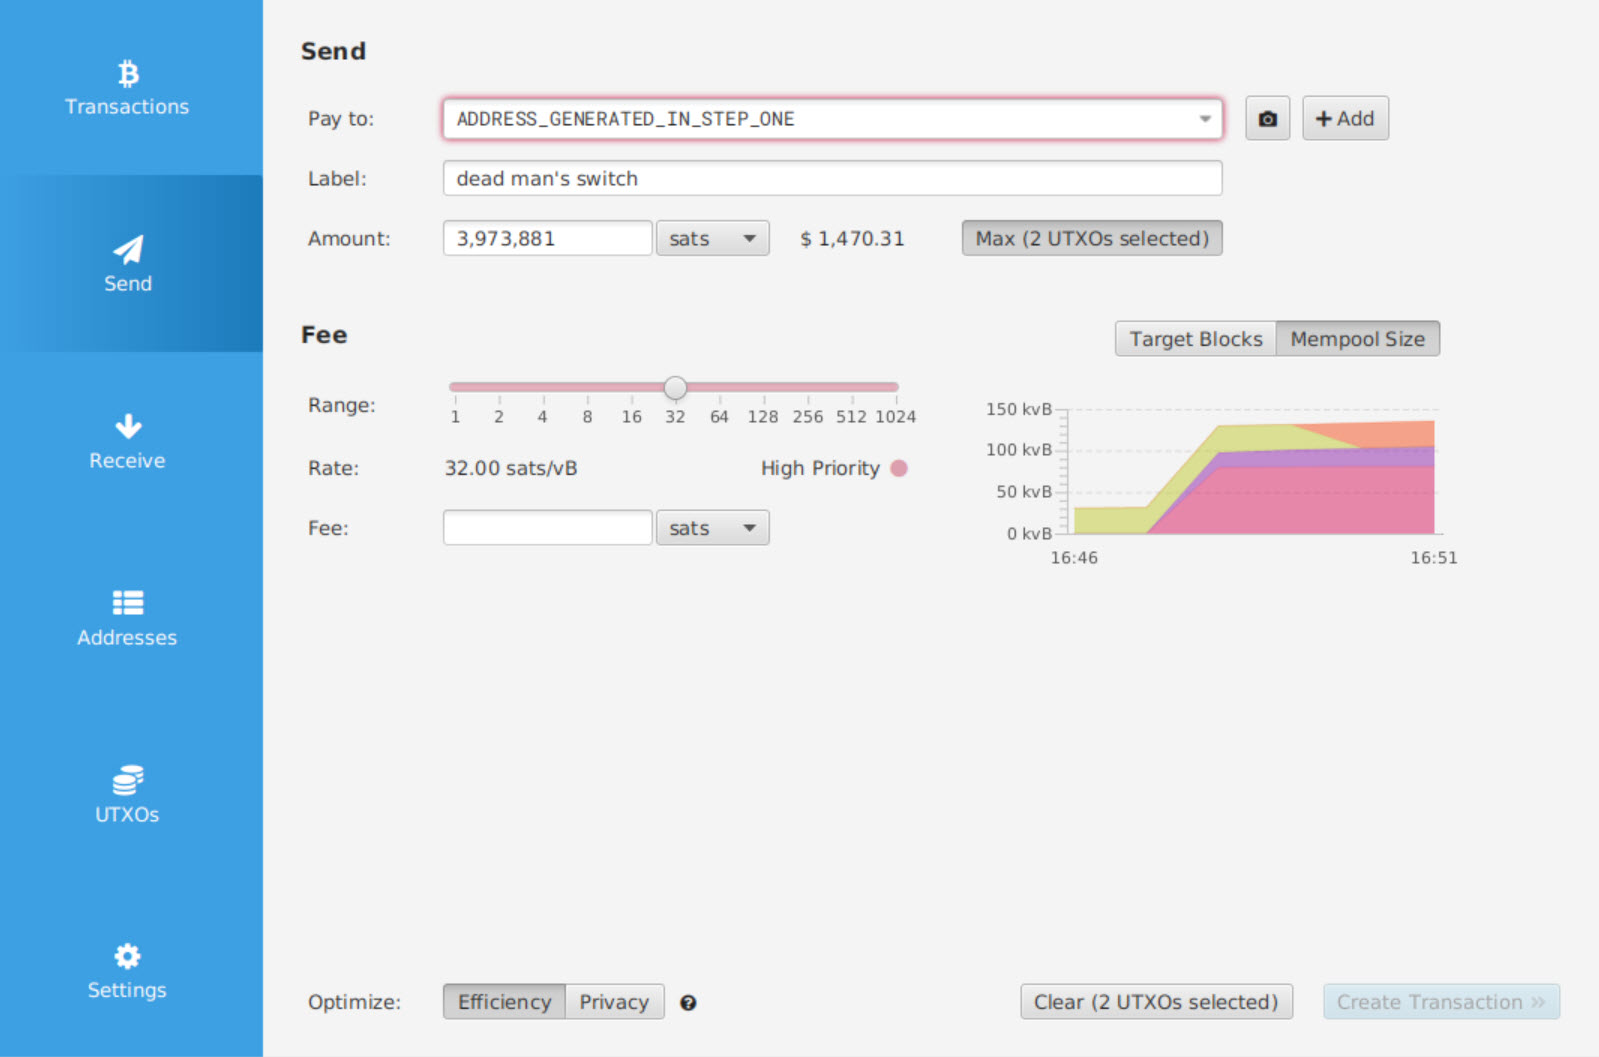The height and width of the screenshot is (1057, 1599).
Task: Toggle Efficiency optimization mode
Action: pos(504,1002)
